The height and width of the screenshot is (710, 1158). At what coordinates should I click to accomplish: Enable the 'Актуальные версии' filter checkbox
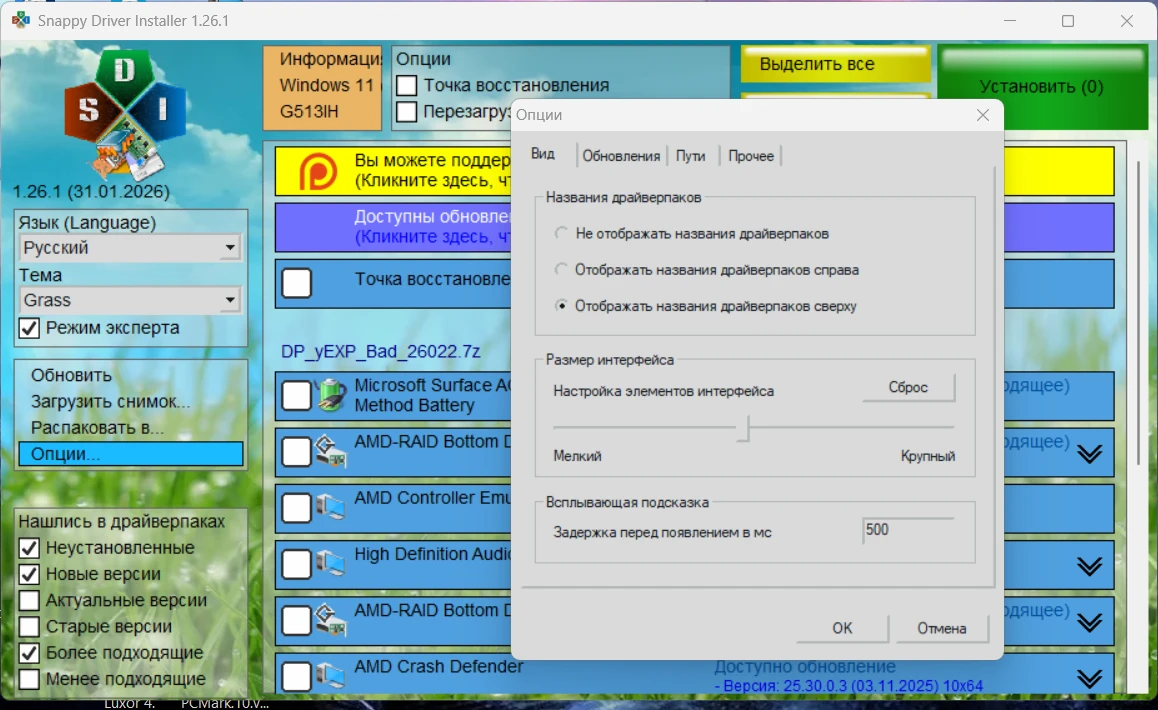click(29, 601)
